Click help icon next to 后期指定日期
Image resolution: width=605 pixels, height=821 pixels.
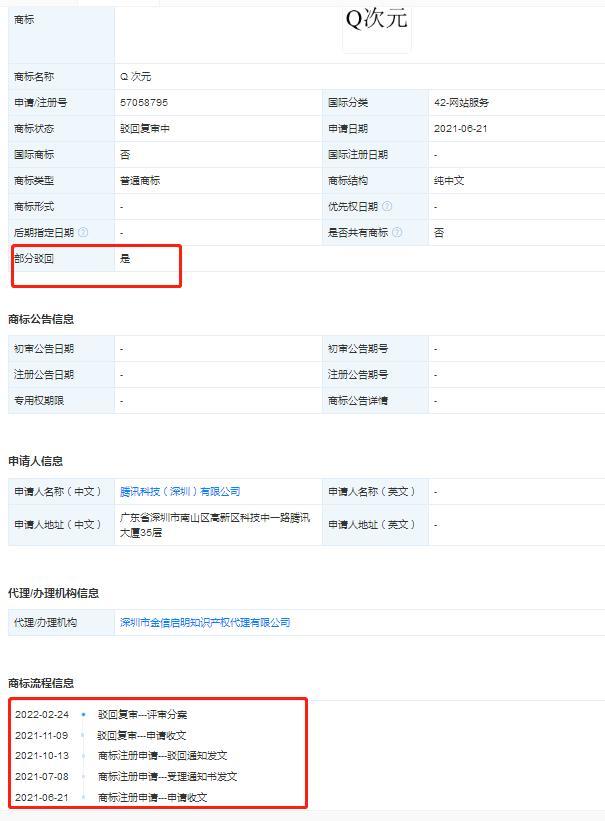tap(83, 232)
